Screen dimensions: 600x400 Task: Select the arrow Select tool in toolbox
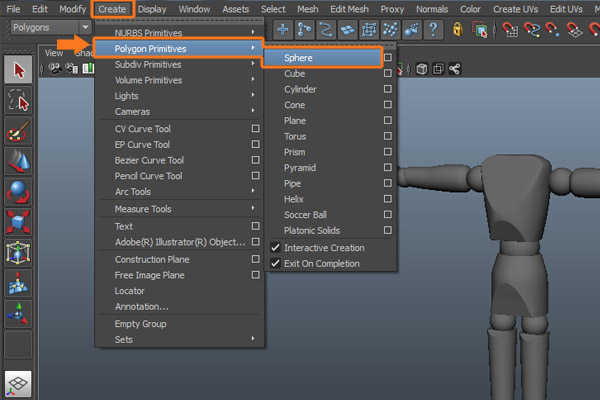click(18, 70)
